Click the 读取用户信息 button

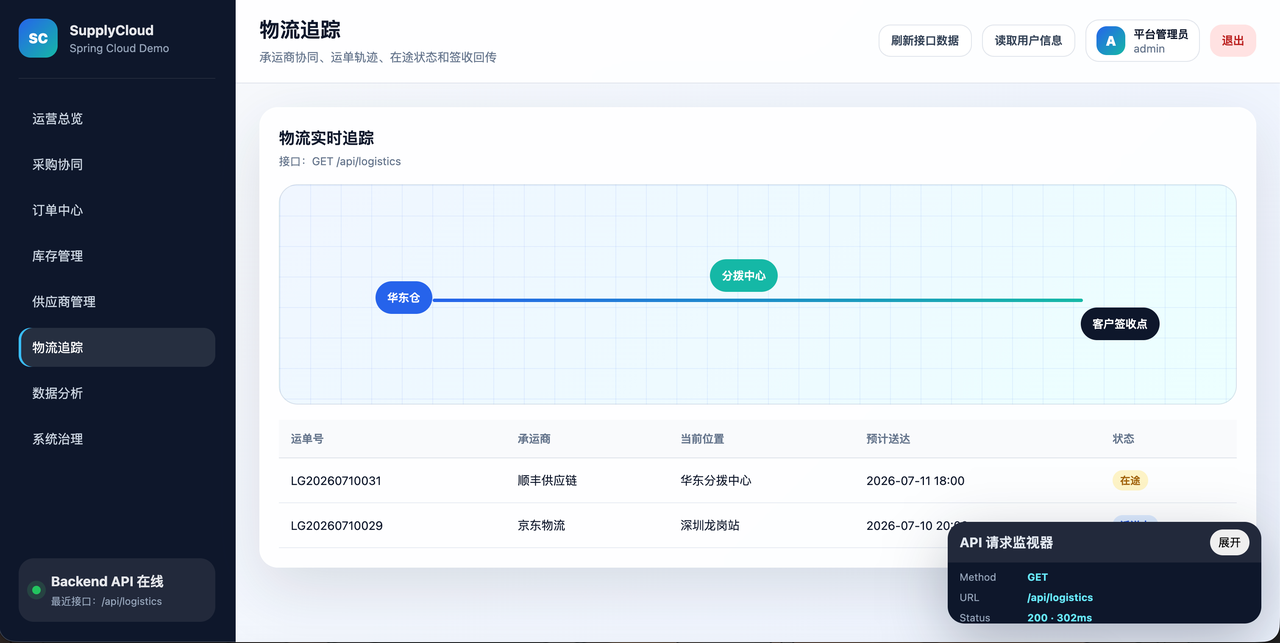(x=1028, y=41)
